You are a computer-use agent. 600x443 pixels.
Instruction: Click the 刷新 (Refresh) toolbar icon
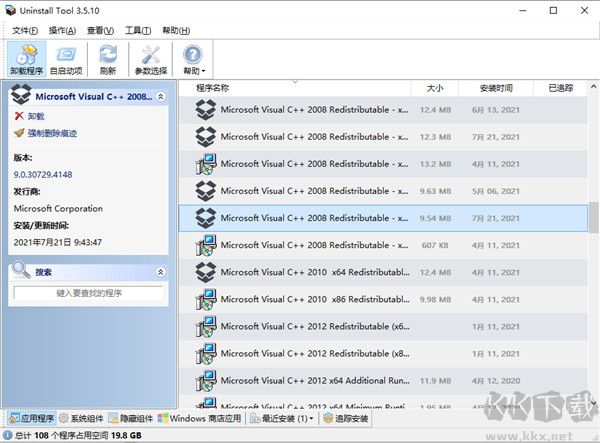click(x=108, y=56)
